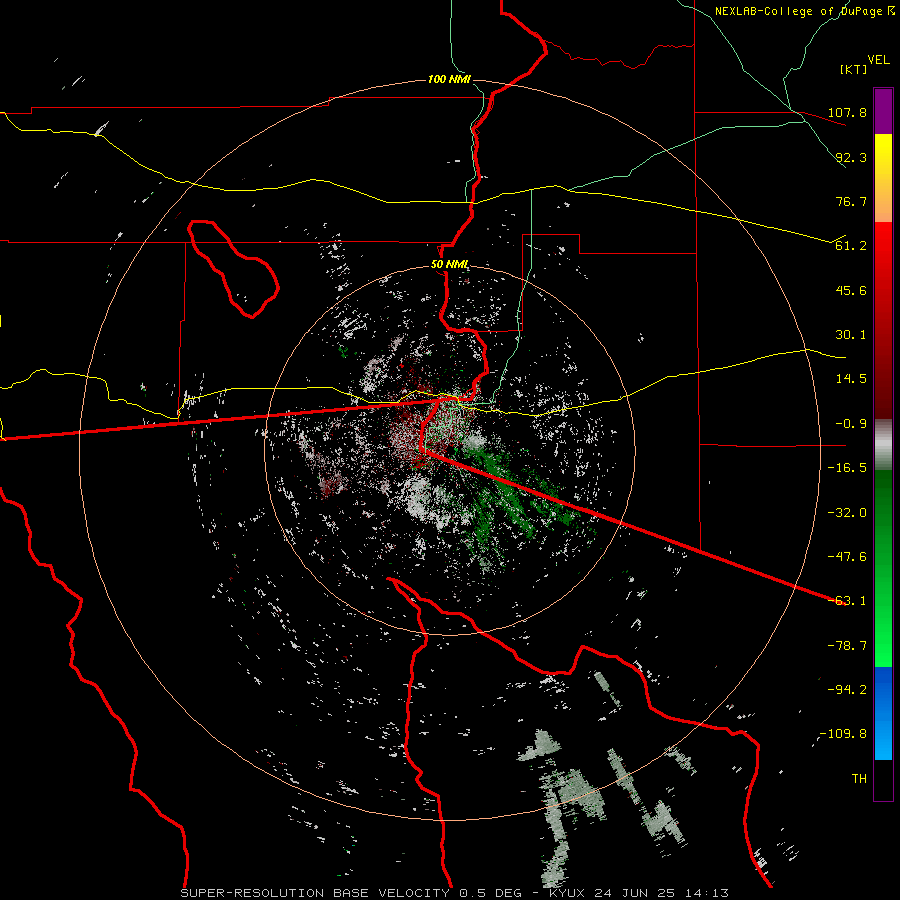Click the red segment of the color bar
Screen dimensions: 900x900
pos(883,320)
